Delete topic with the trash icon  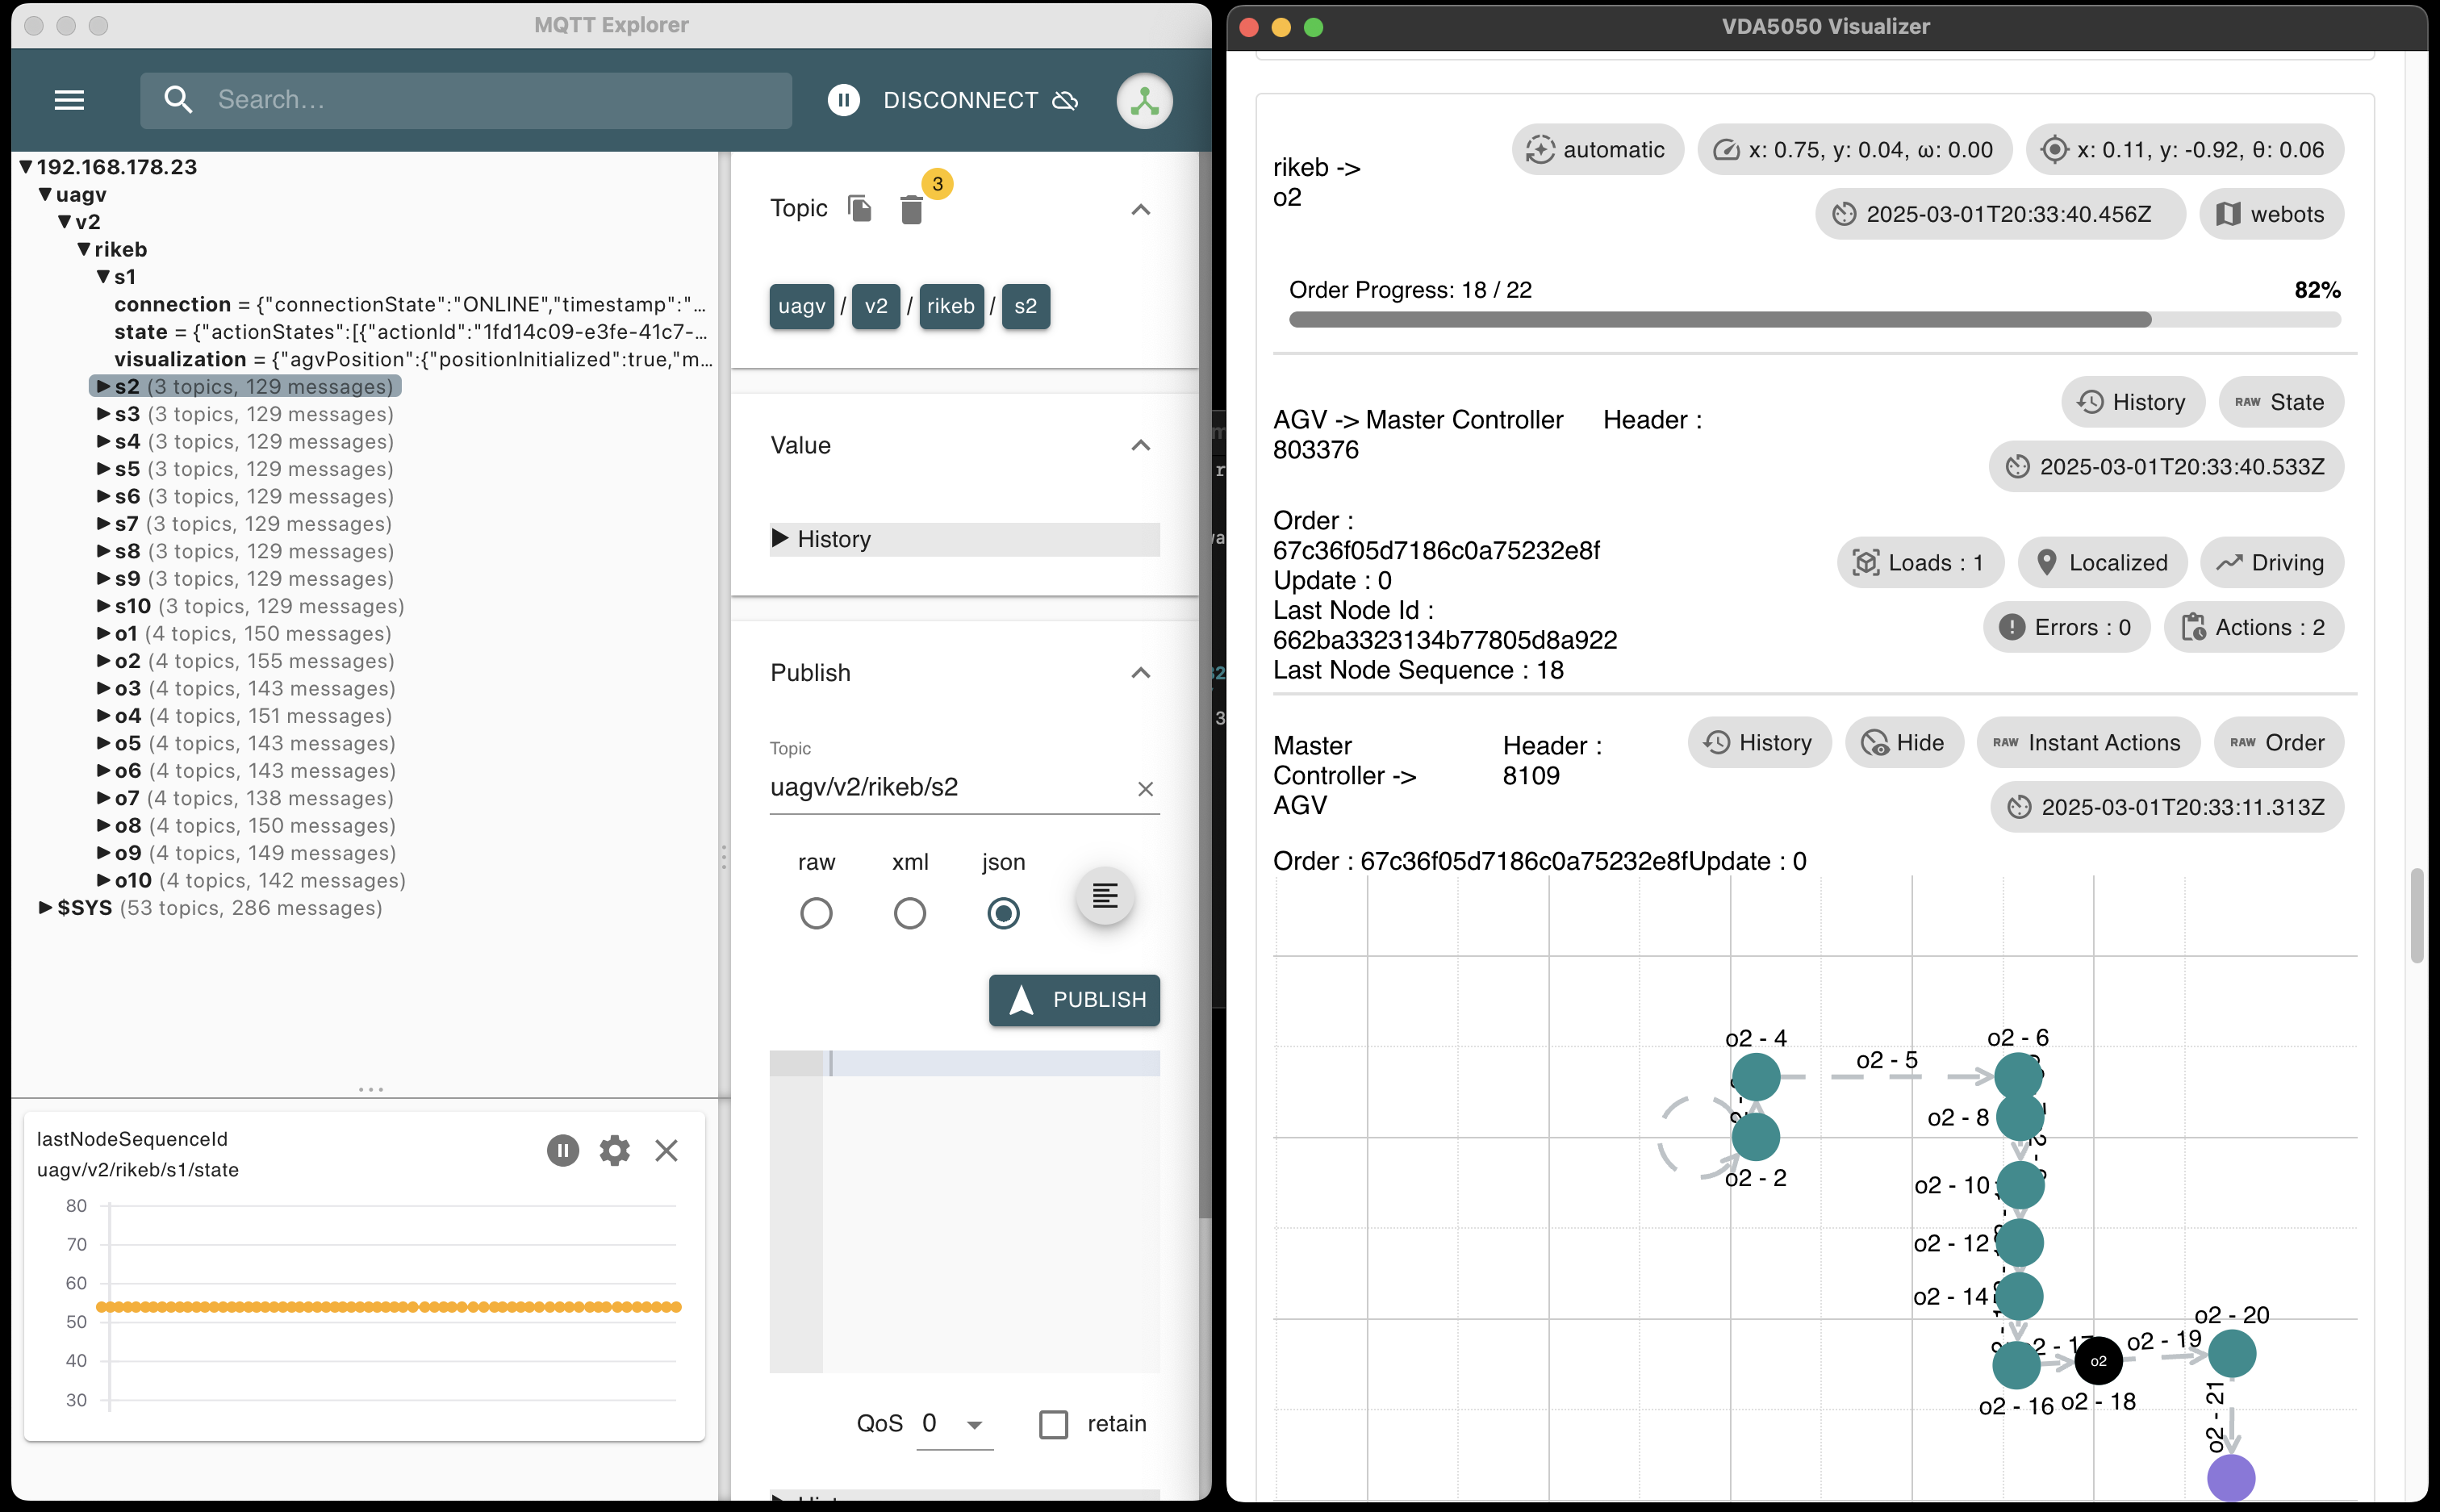point(911,210)
